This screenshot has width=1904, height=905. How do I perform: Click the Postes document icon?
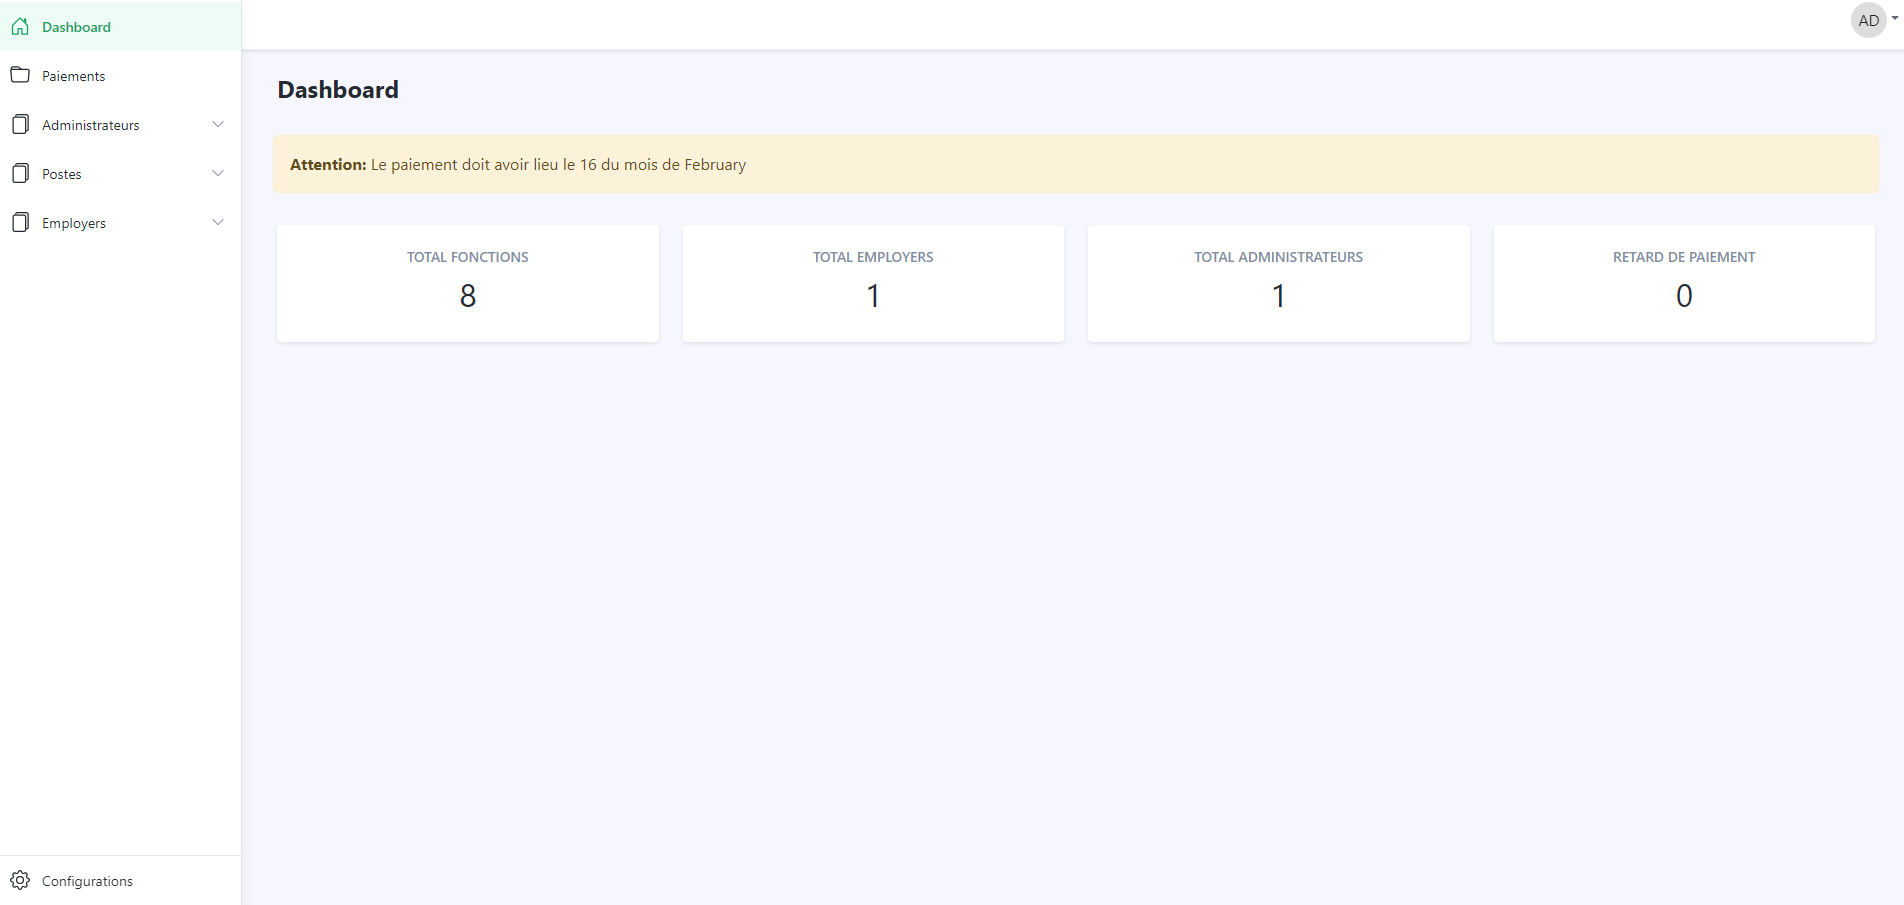pos(20,173)
